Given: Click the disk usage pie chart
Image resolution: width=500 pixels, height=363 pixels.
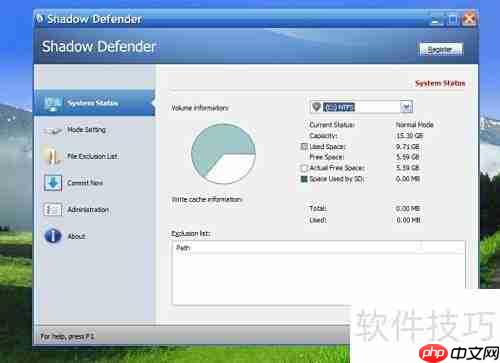Looking at the screenshot, I should pos(223,154).
